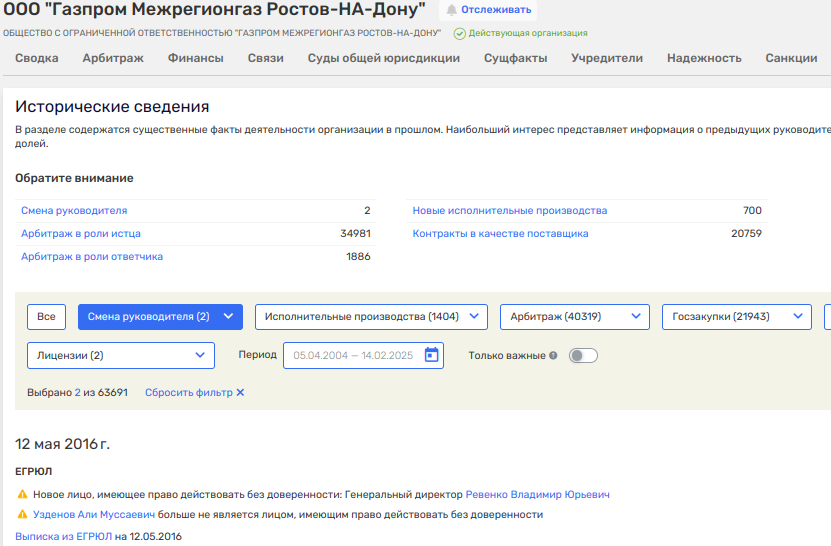The width and height of the screenshot is (831, 546).
Task: Open the Учредители tab
Action: pos(607,58)
